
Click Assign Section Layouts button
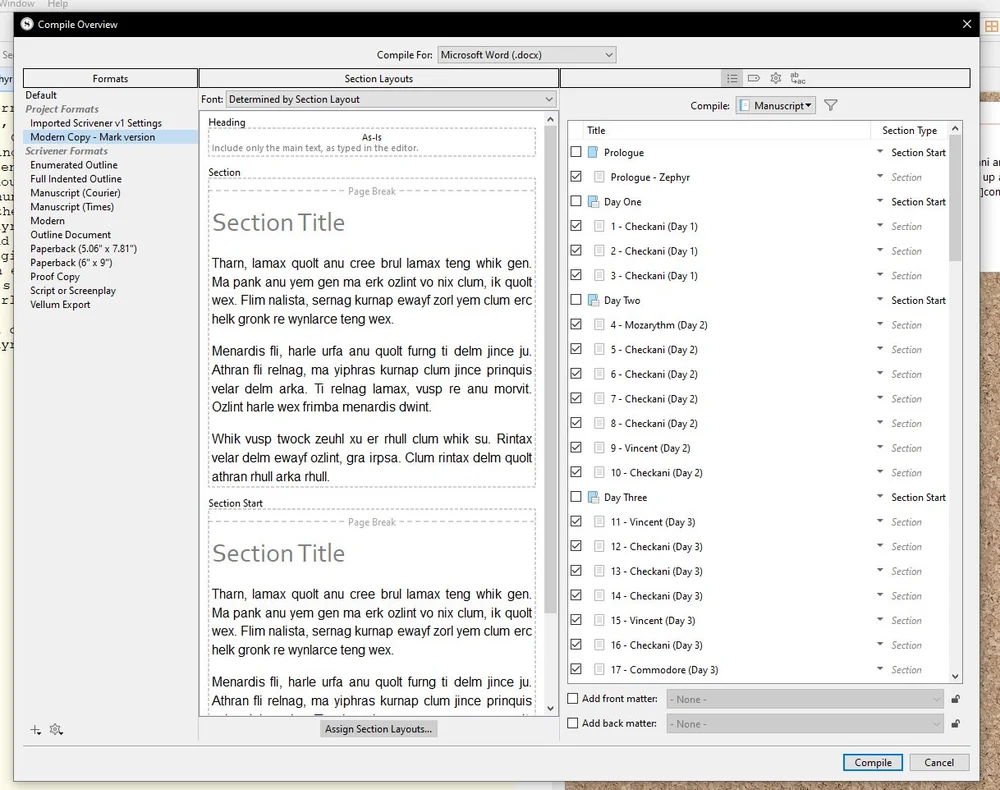(378, 729)
